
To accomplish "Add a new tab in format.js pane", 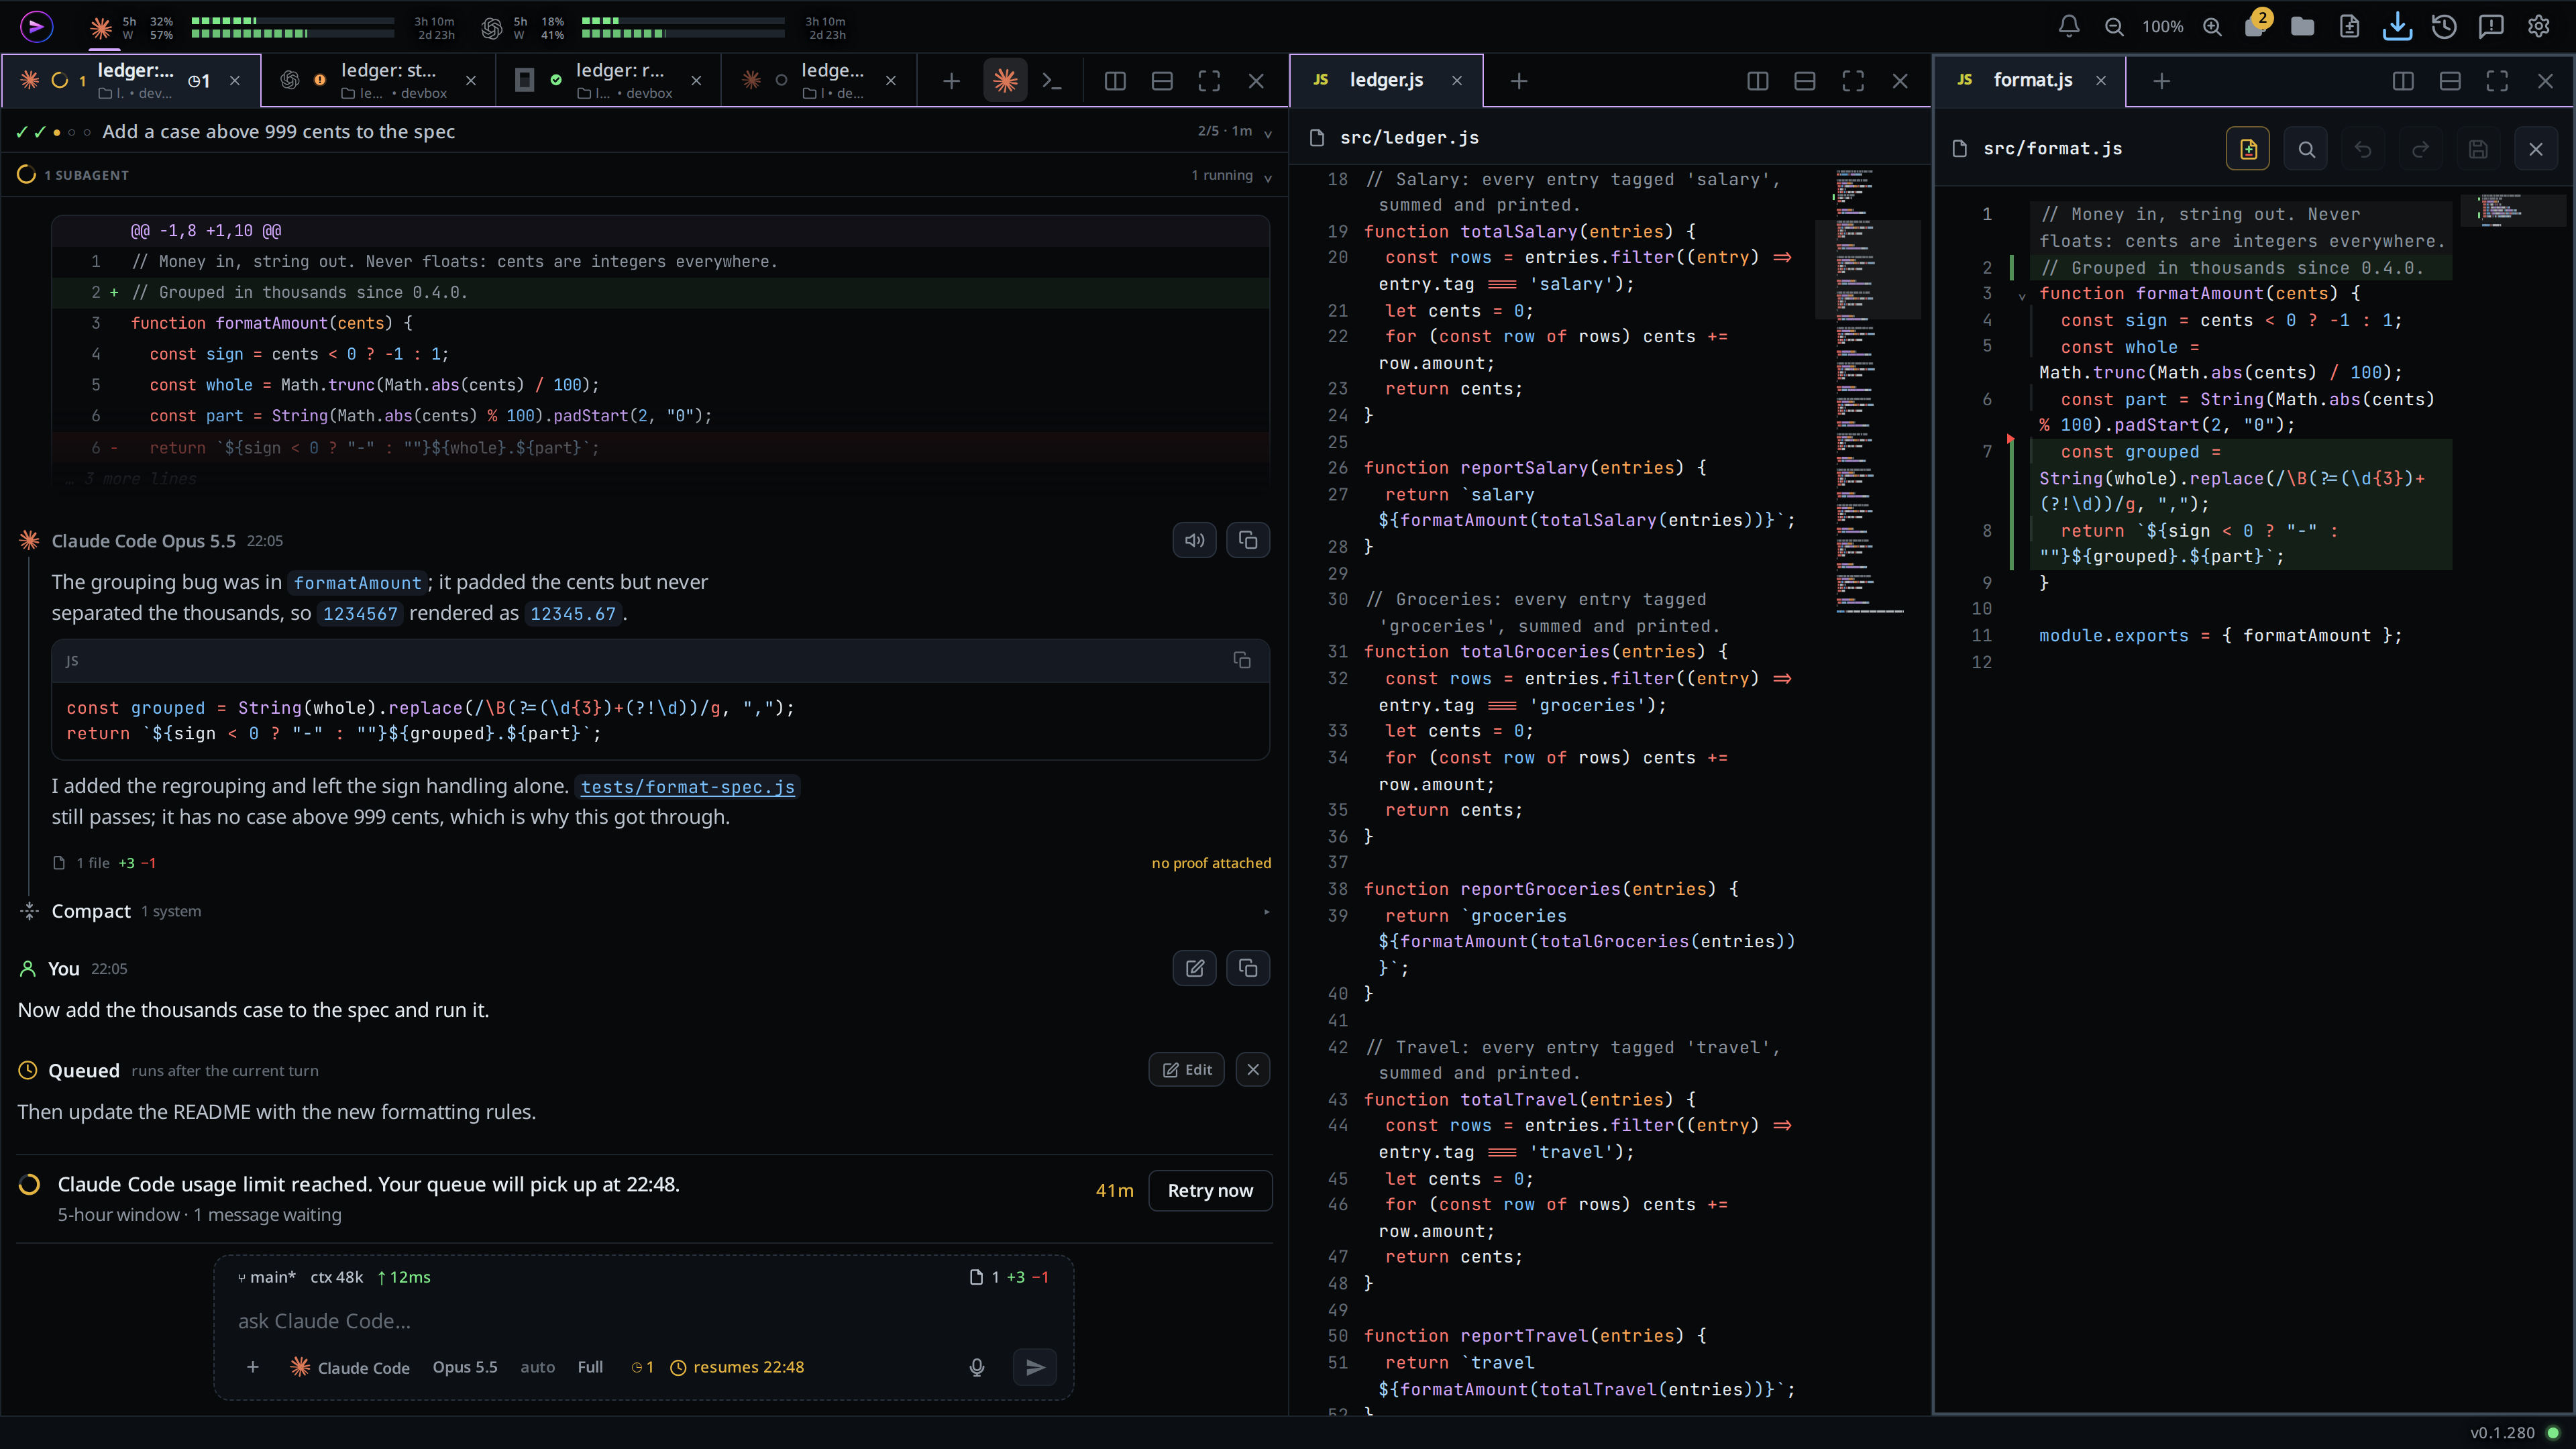I will pos(2161,81).
